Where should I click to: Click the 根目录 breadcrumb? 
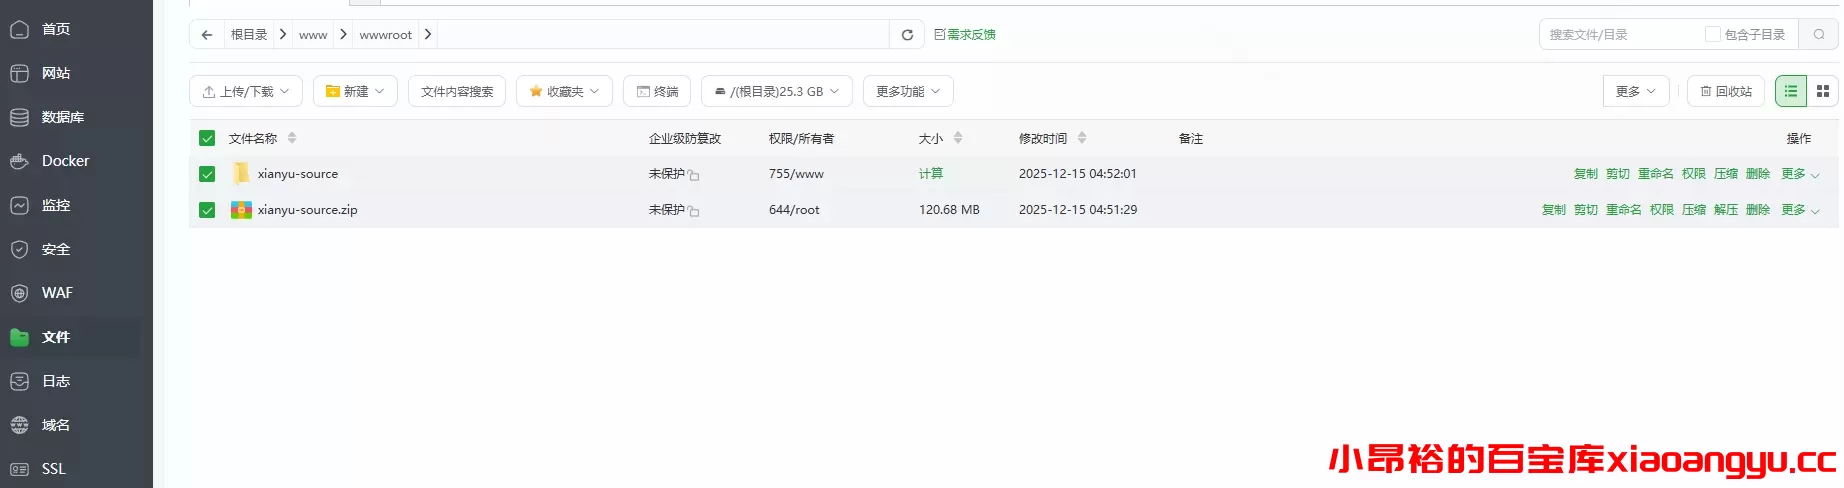tap(249, 34)
